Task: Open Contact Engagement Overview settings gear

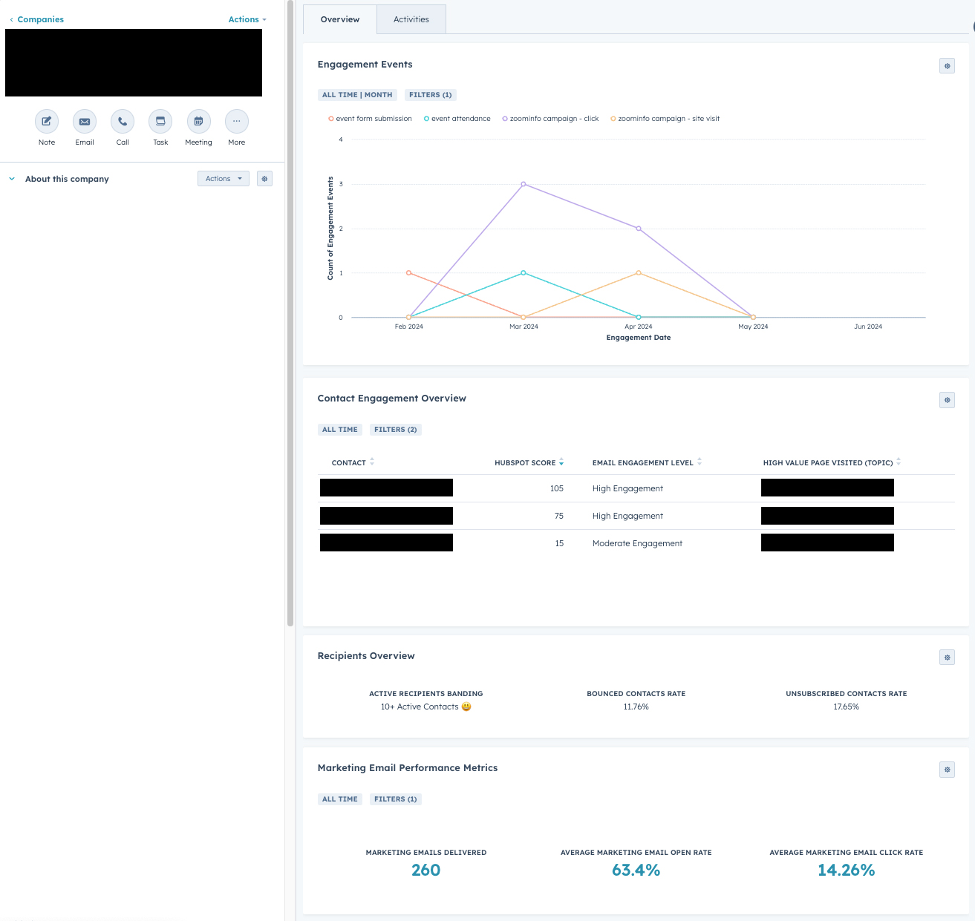Action: tap(947, 400)
